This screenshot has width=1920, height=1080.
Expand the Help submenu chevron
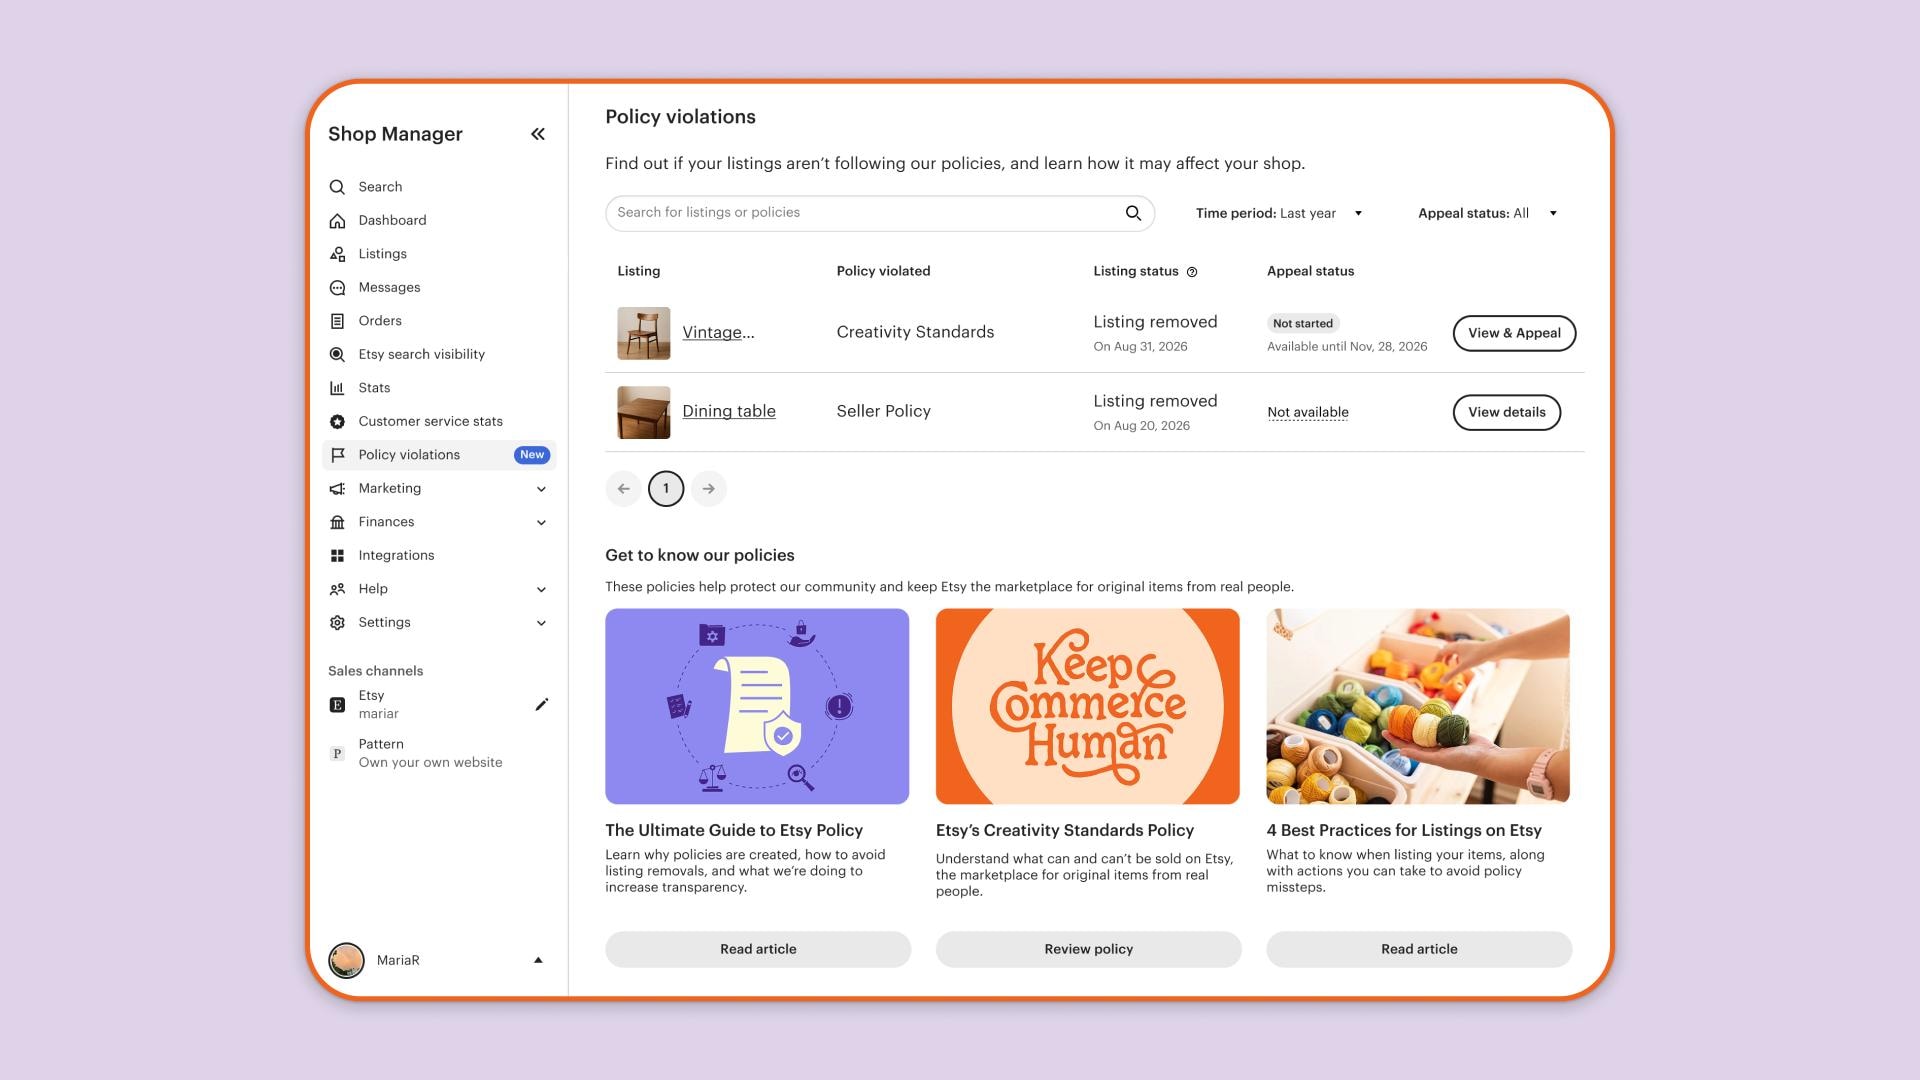pyautogui.click(x=541, y=589)
